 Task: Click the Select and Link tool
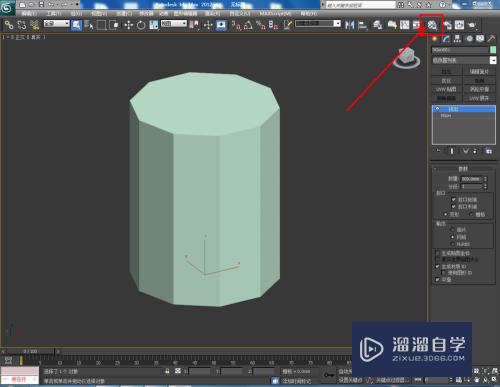tap(9, 25)
